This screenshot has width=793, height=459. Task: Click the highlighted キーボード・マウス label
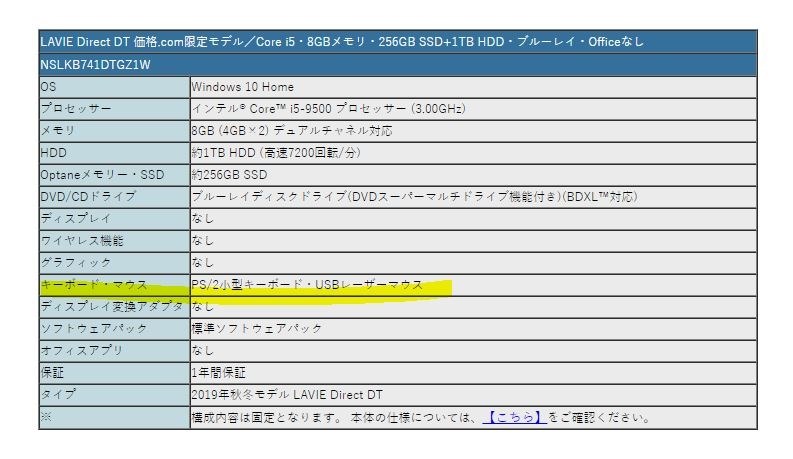tap(94, 285)
